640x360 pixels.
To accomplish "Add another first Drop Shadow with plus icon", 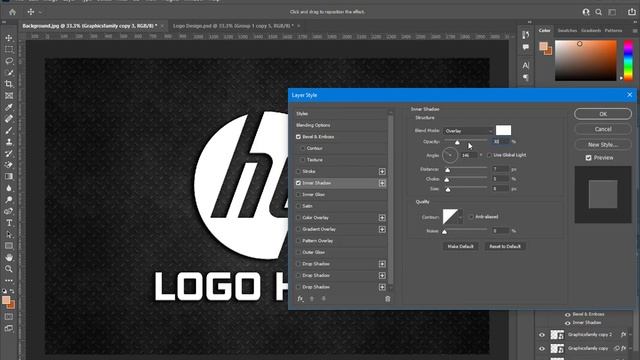I will (382, 264).
